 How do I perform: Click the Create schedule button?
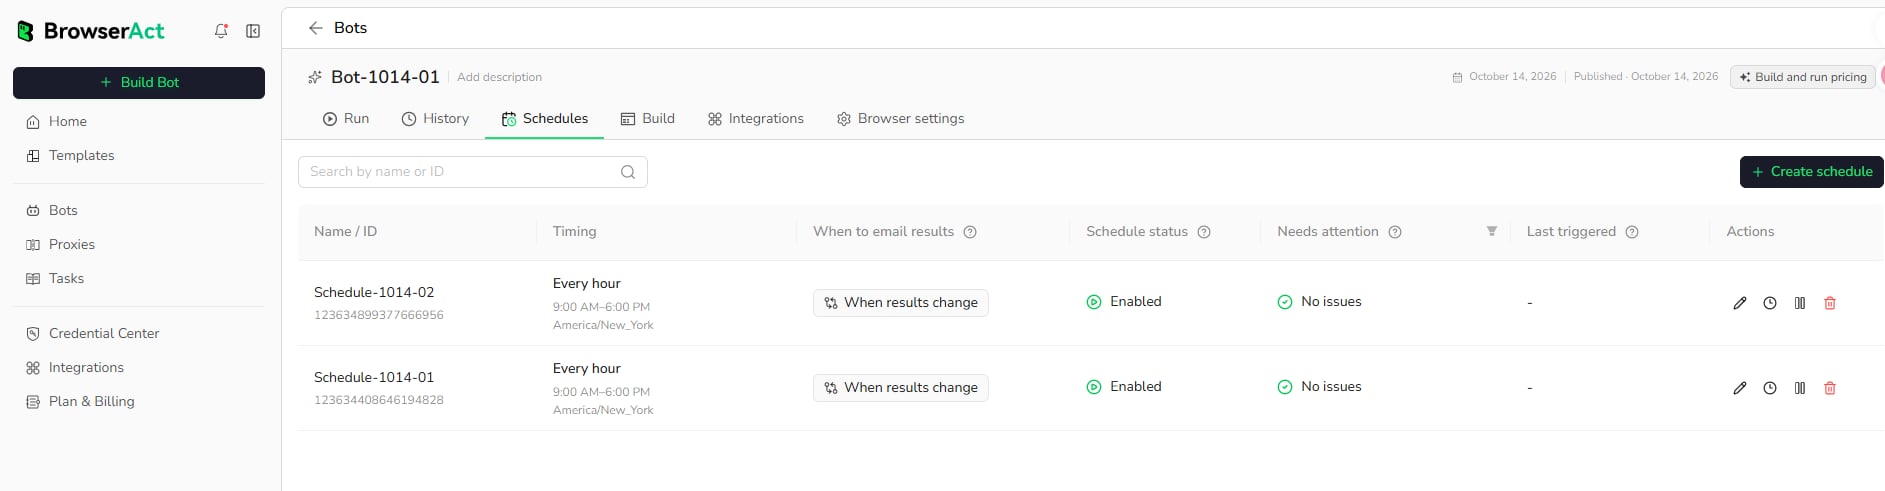(1812, 171)
